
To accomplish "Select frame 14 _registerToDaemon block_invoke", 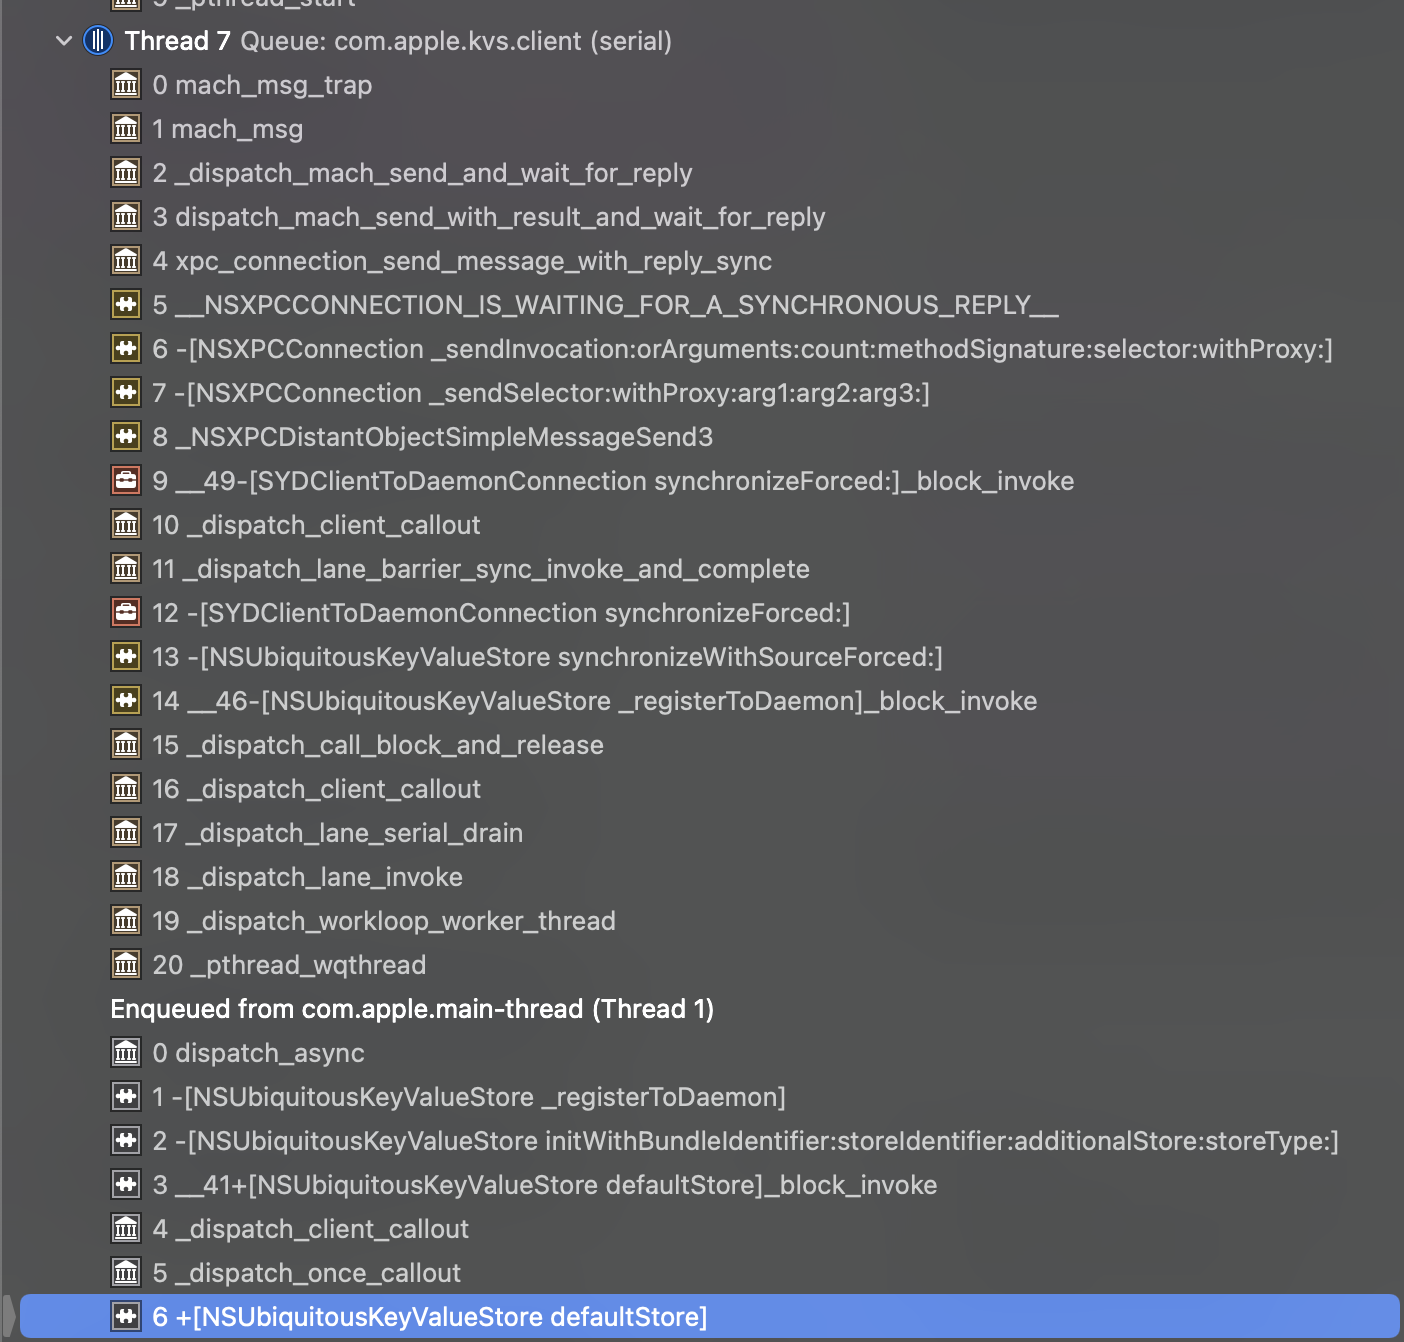I will [x=594, y=701].
